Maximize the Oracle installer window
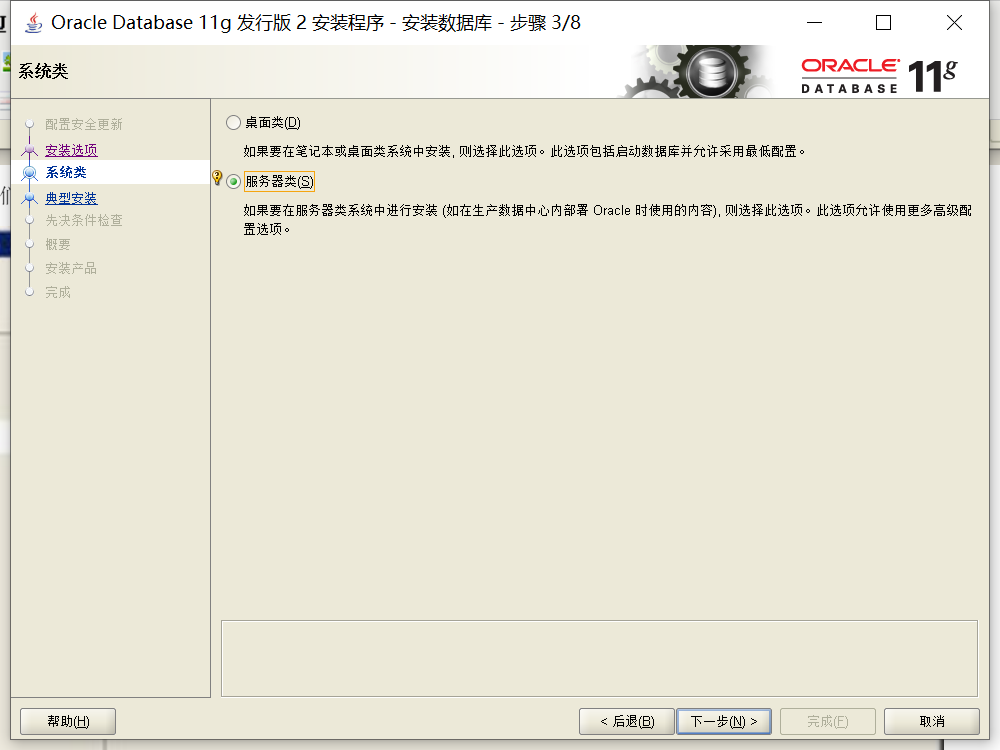Image resolution: width=1000 pixels, height=750 pixels. 883,23
